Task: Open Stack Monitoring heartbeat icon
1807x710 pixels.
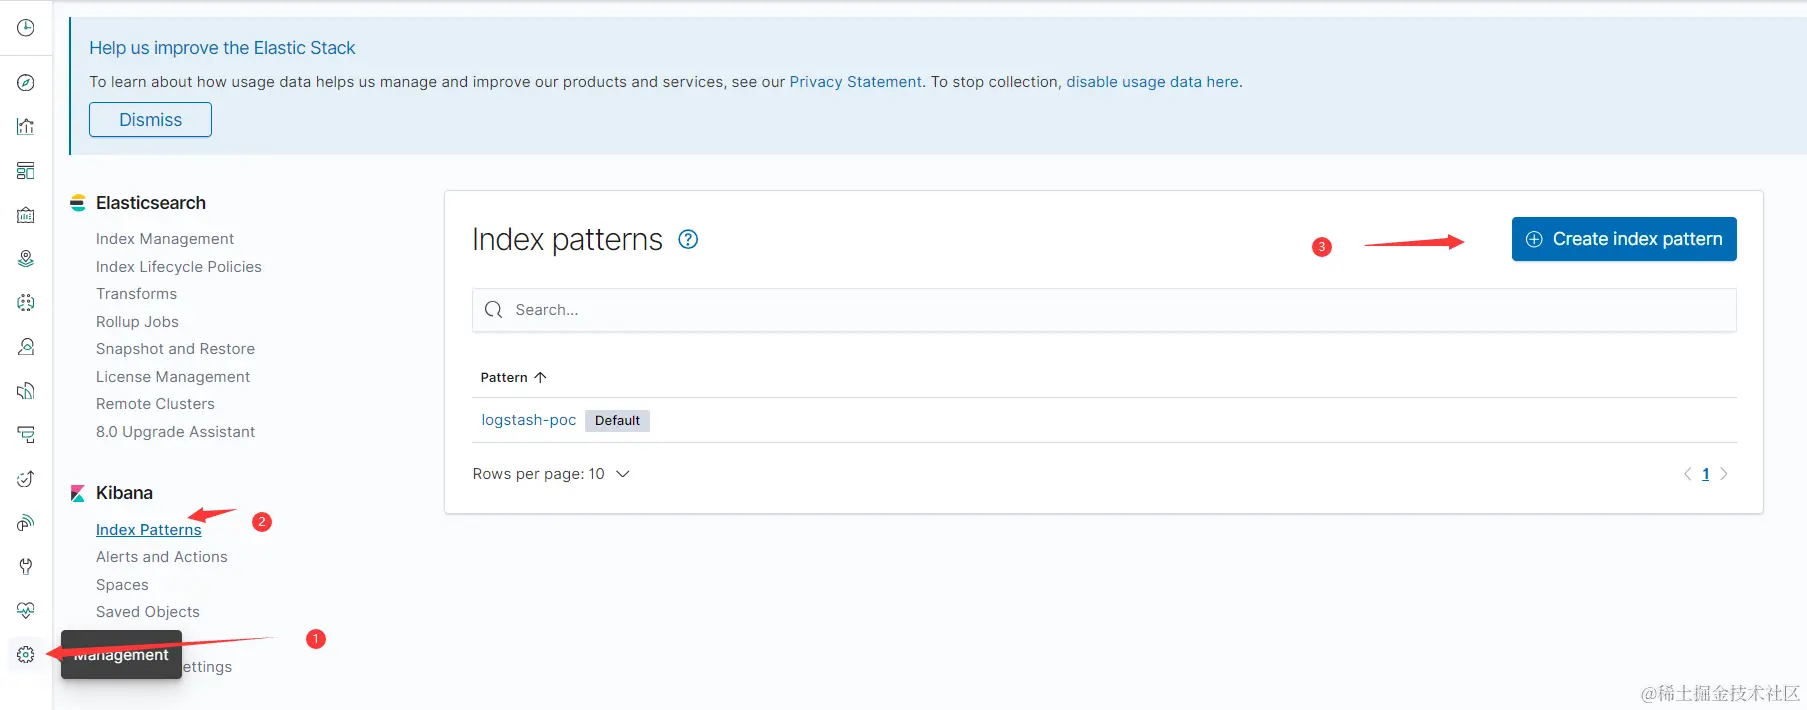Action: (x=26, y=610)
